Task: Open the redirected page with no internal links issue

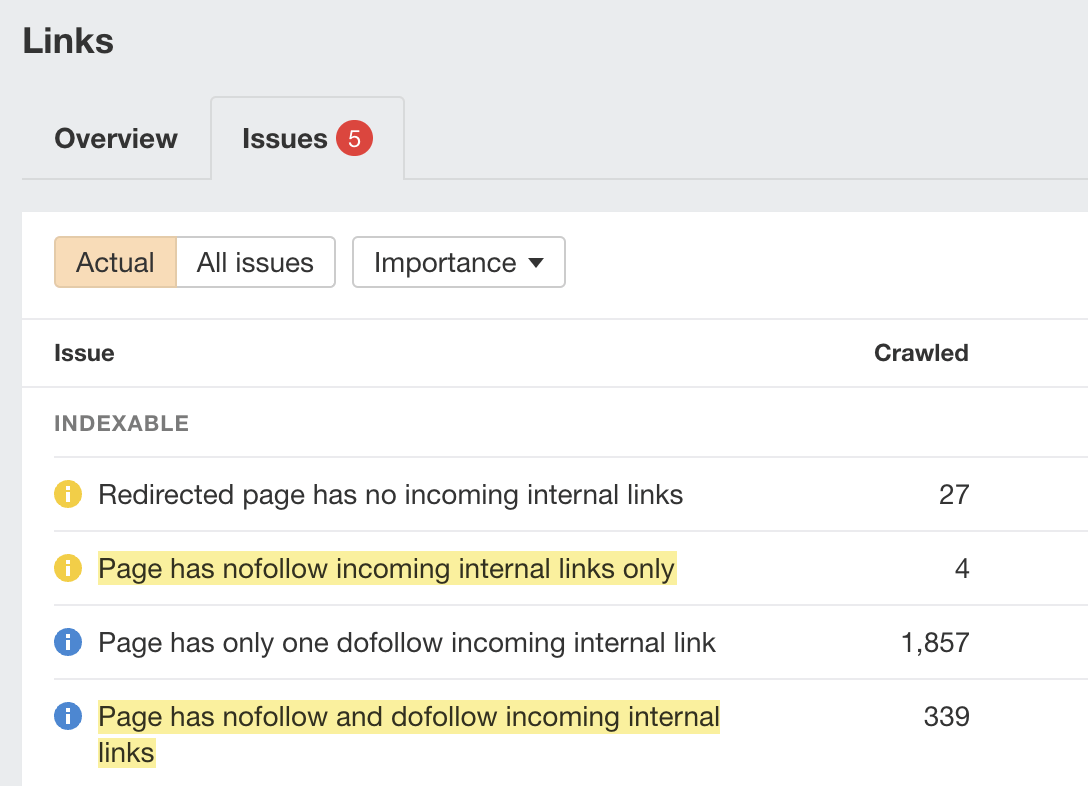Action: coord(390,494)
